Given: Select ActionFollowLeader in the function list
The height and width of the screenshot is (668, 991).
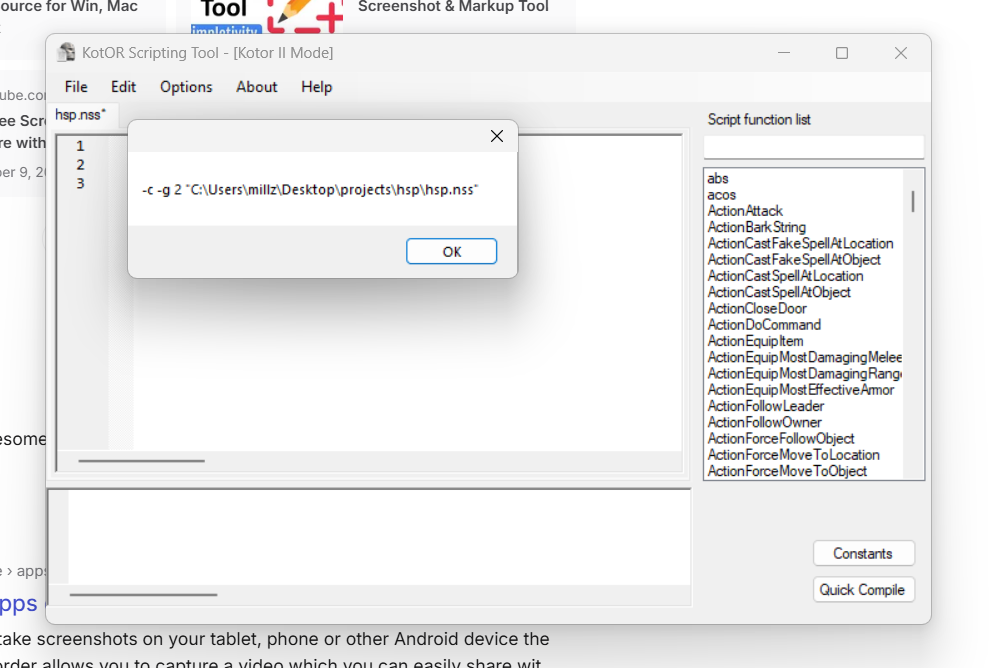Looking at the screenshot, I should coord(765,406).
